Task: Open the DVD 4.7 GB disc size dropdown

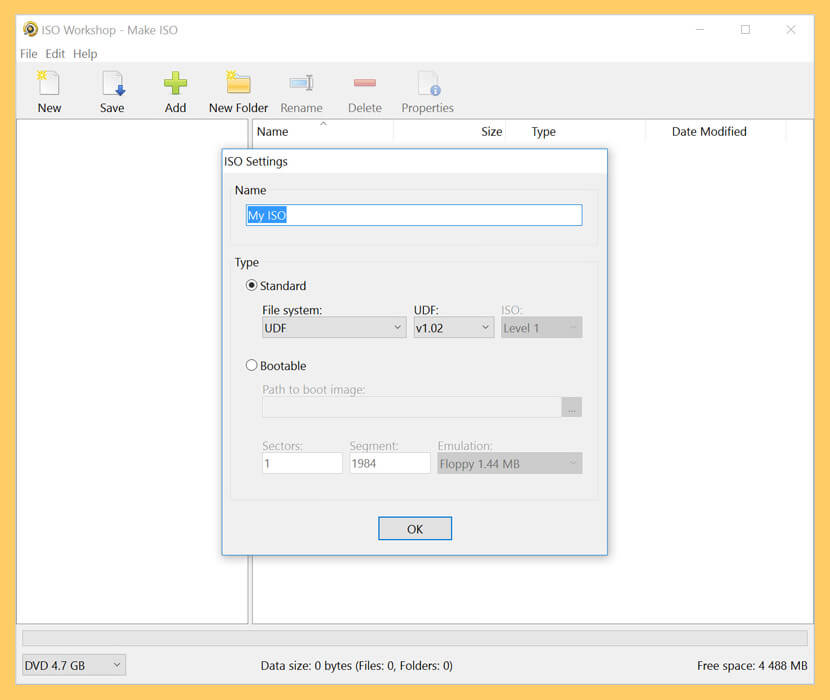Action: [74, 665]
